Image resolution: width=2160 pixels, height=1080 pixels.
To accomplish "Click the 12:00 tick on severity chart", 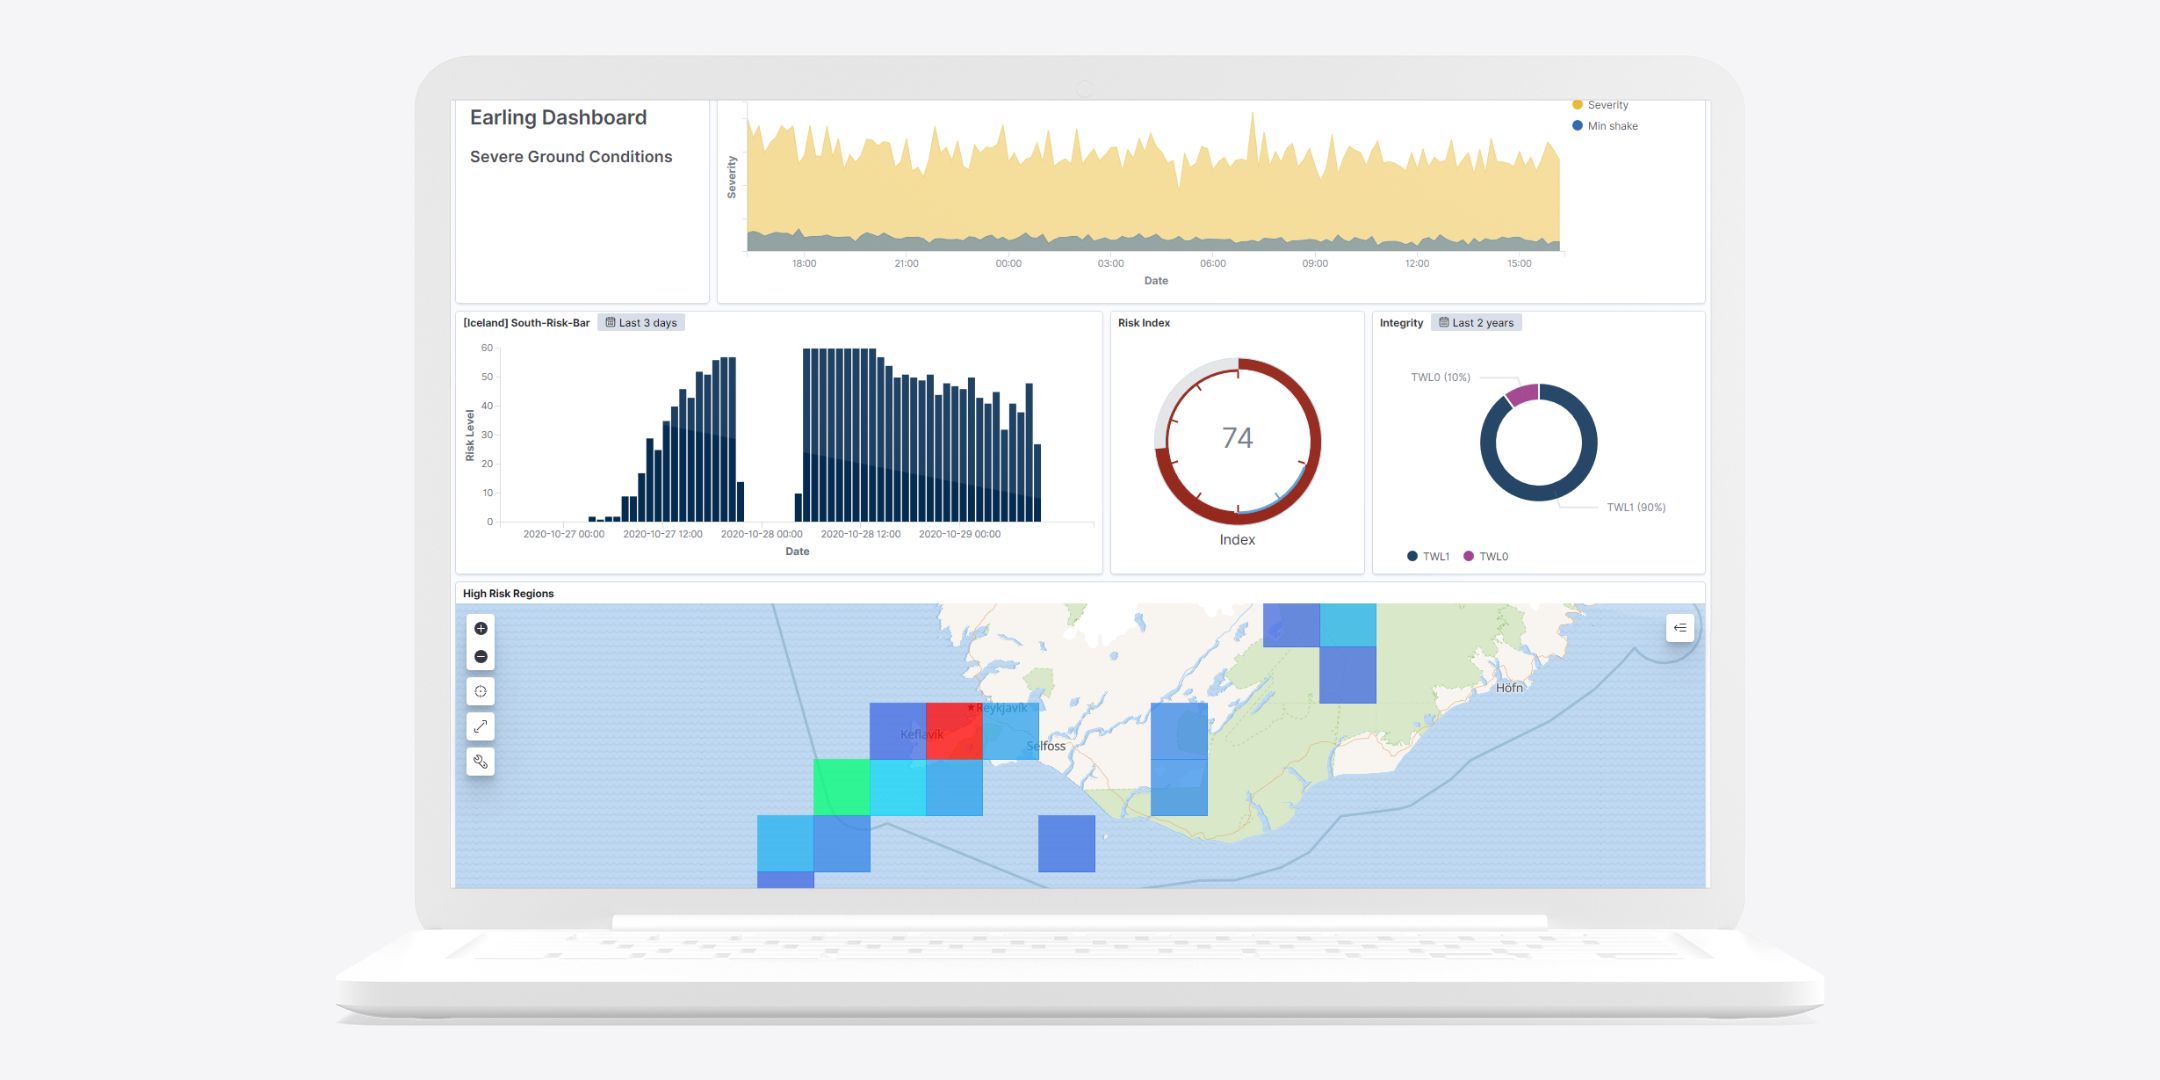I will point(1417,264).
